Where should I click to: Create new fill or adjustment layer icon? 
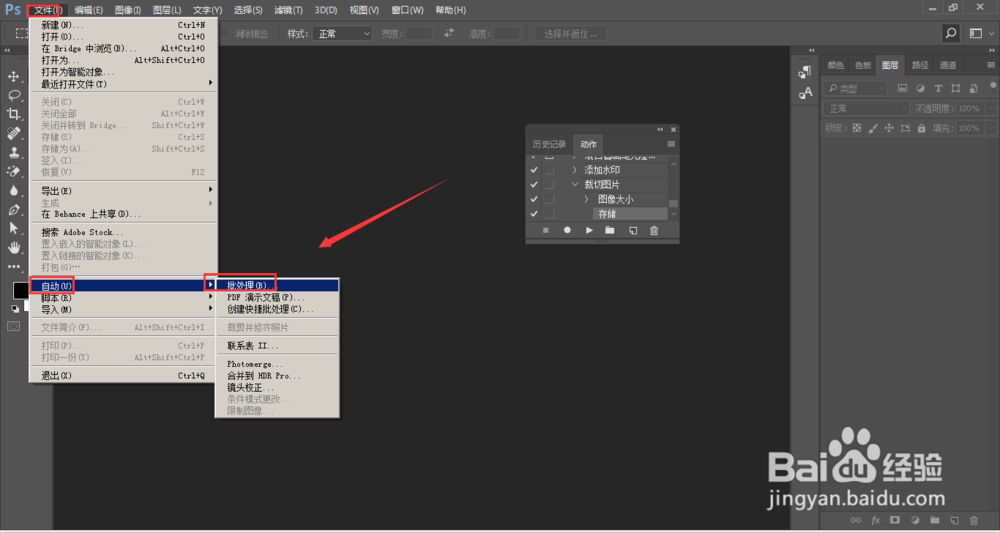[x=915, y=520]
